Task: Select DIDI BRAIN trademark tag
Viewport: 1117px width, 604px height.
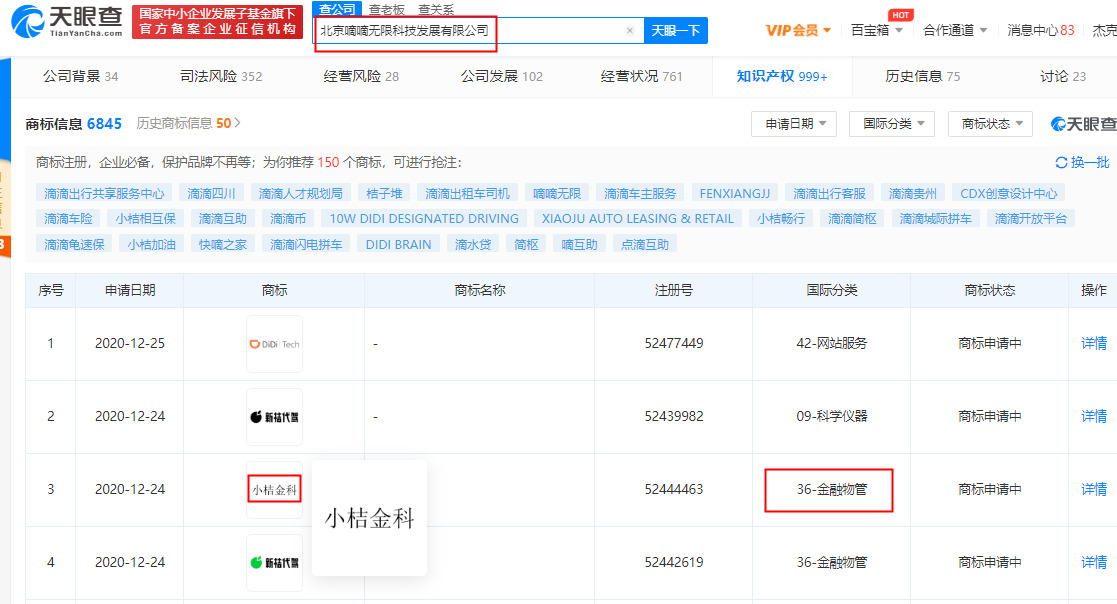Action: [x=398, y=244]
